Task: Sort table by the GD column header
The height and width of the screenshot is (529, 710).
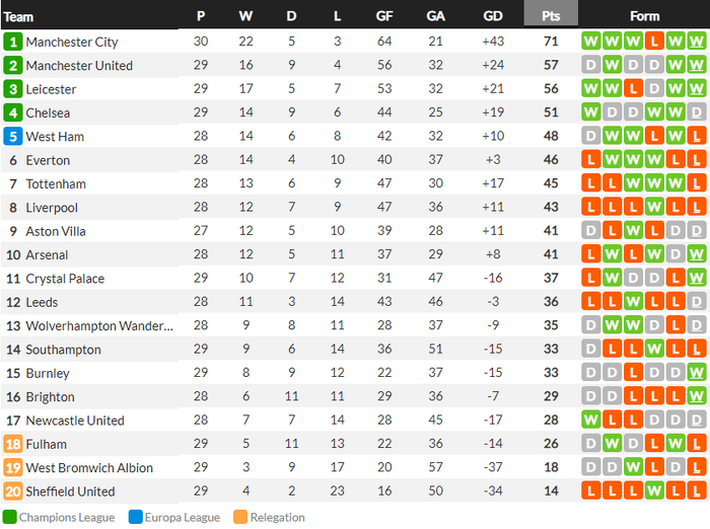Action: click(x=492, y=16)
